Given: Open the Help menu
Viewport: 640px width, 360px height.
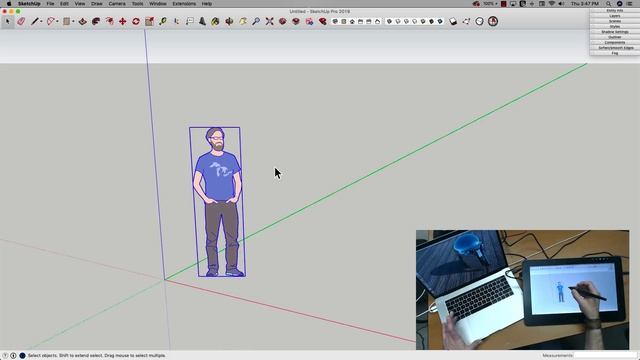Looking at the screenshot, I should 207,4.
